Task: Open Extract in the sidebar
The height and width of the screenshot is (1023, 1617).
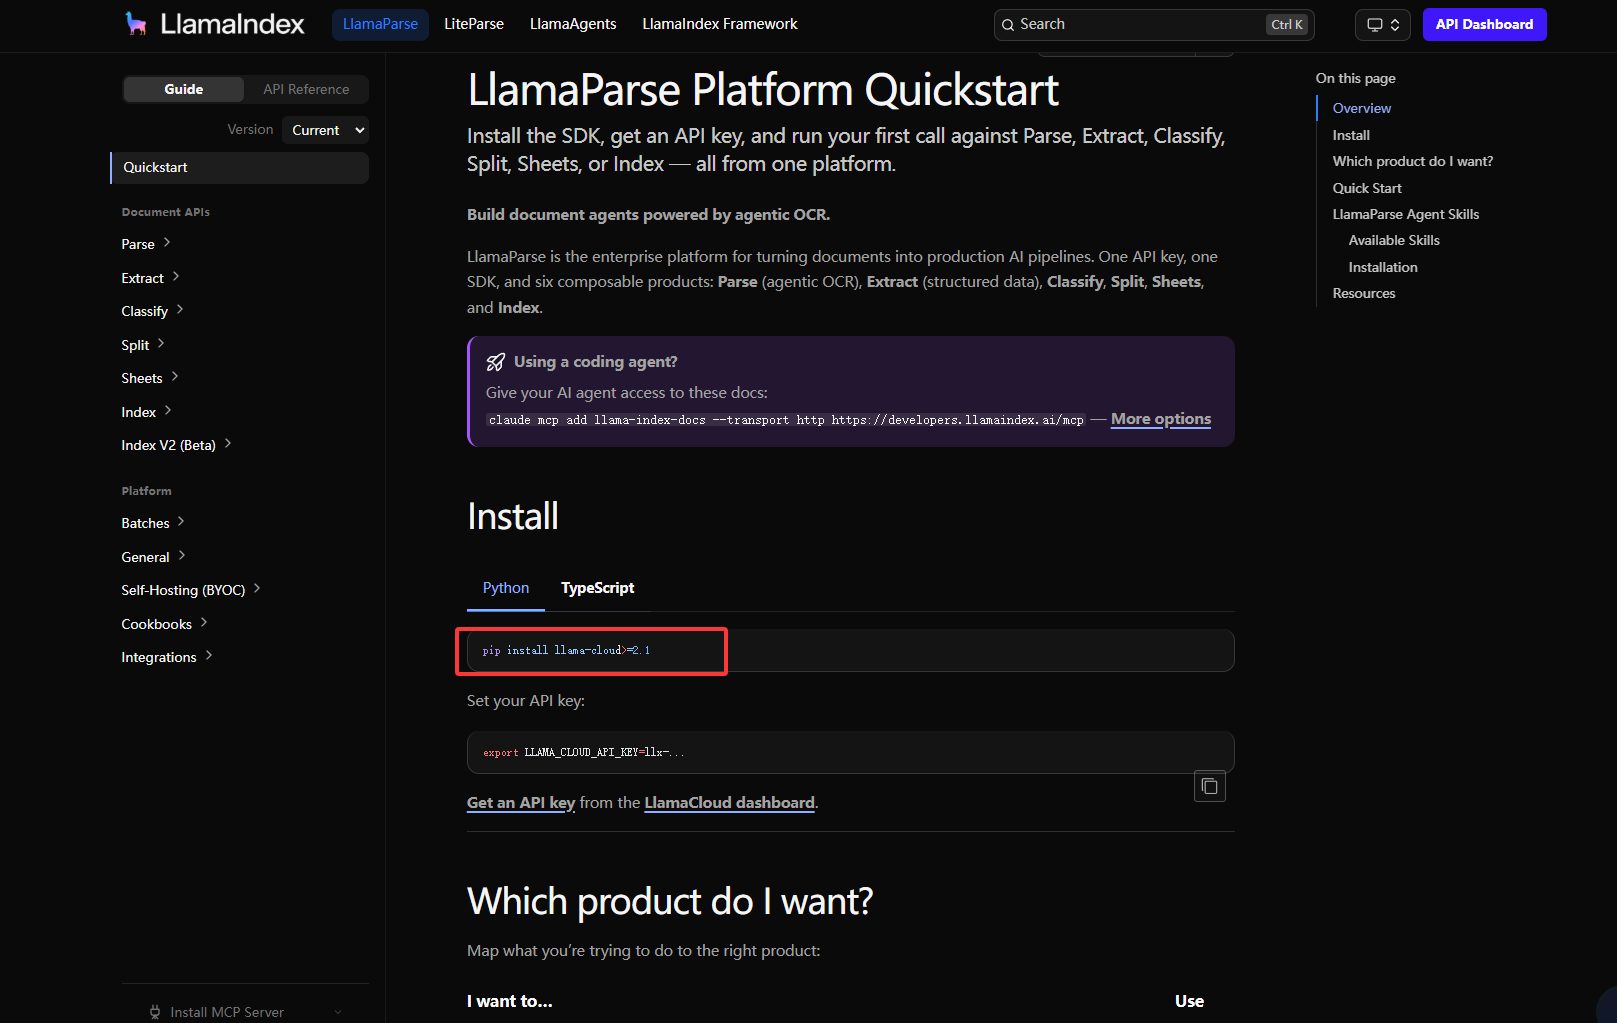Action: (142, 278)
